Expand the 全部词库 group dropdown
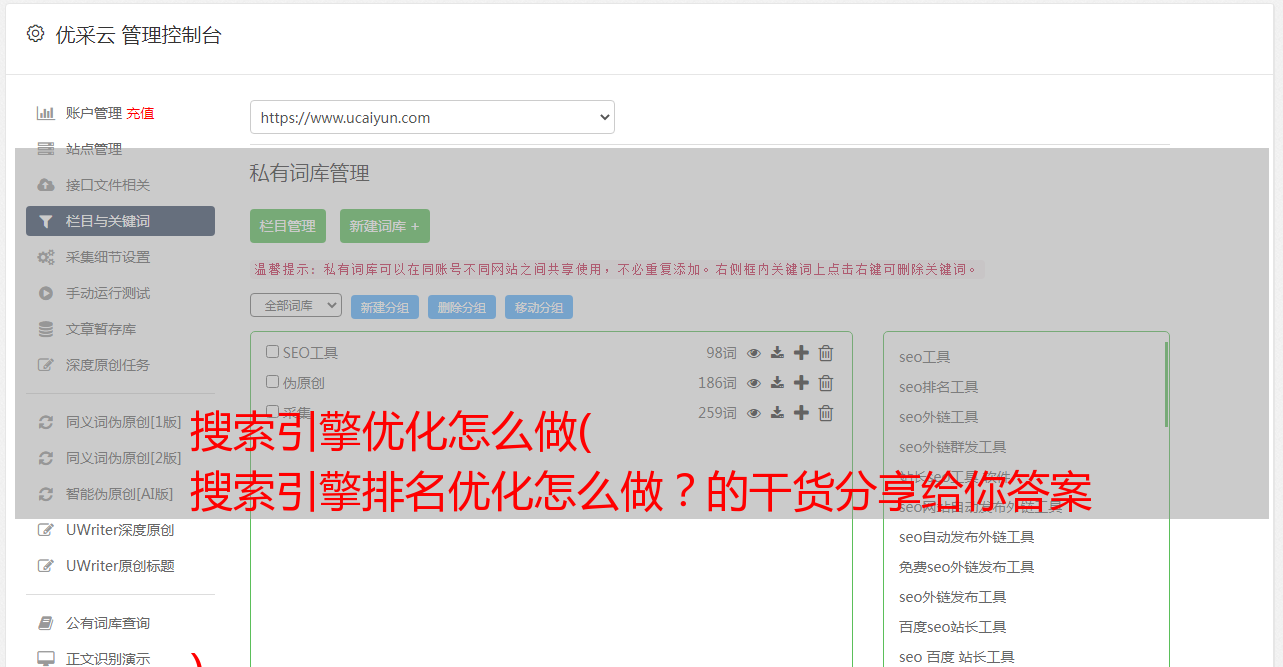1283x667 pixels. [296, 305]
